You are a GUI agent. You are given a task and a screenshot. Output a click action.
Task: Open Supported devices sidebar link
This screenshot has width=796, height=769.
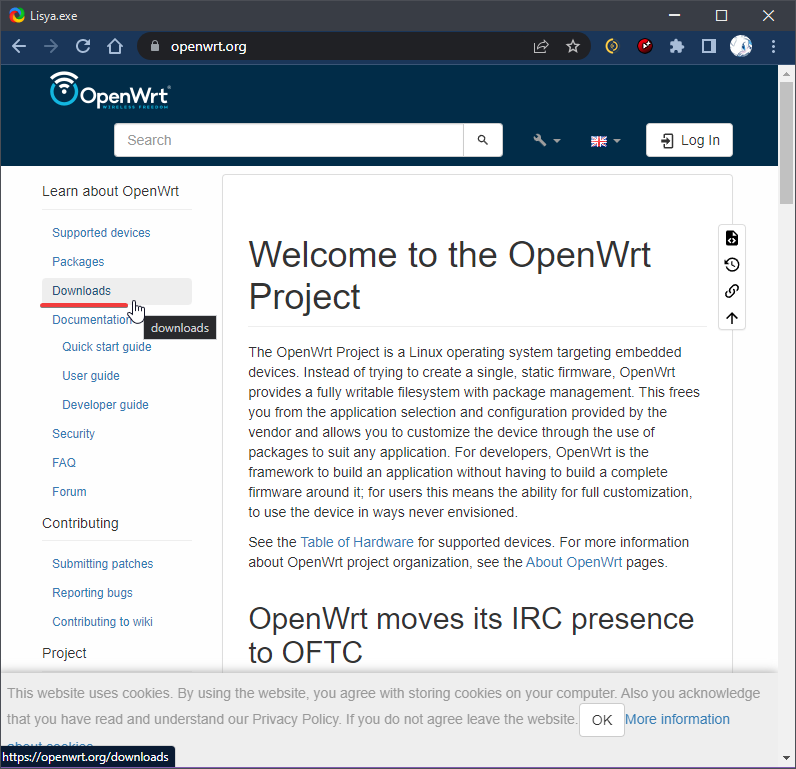(101, 232)
